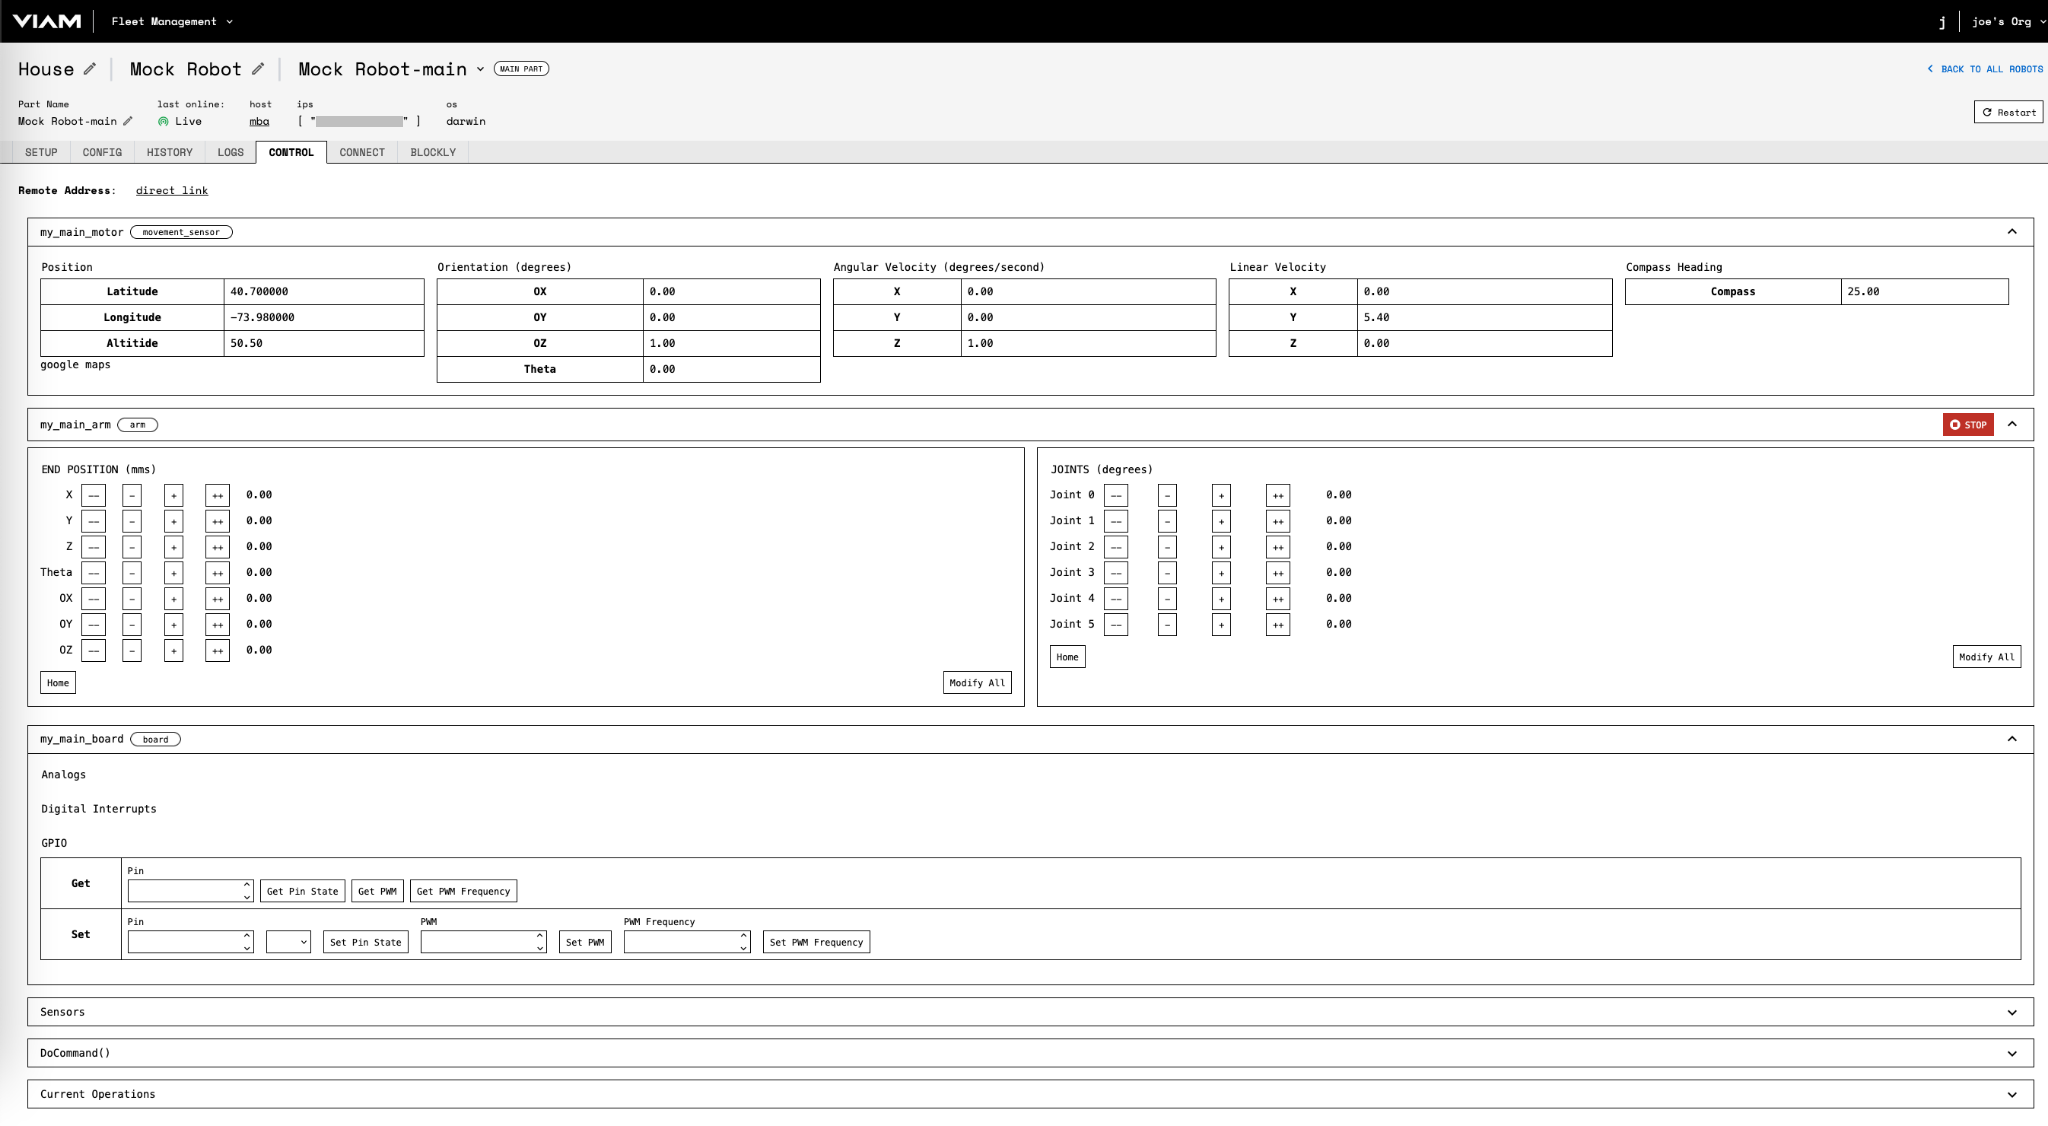Click the google maps link under Position
This screenshot has width=2048, height=1126.
click(x=74, y=364)
